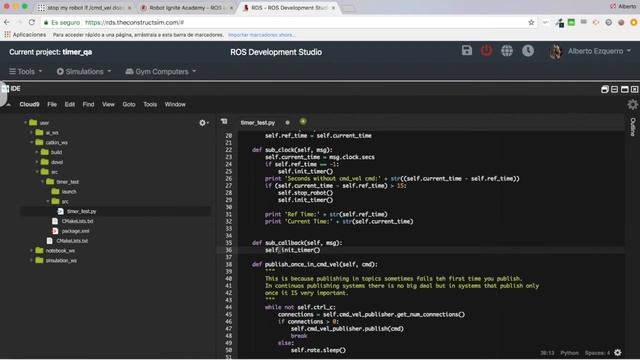Screen dimensions: 640x360
Task: Click the Spaces: 4 indentation setting
Action: (x=597, y=353)
